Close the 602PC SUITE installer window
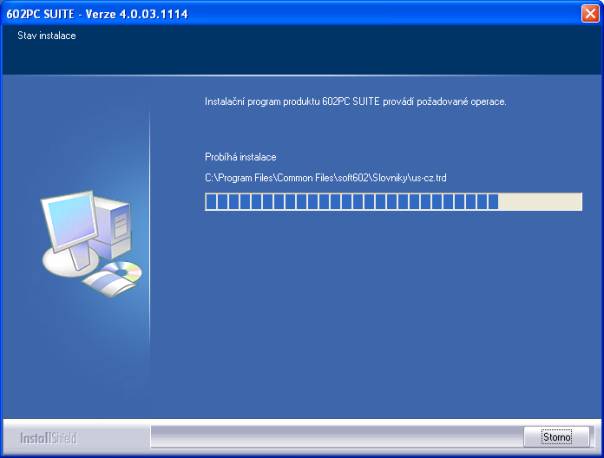The height and width of the screenshot is (458, 604). [x=589, y=14]
